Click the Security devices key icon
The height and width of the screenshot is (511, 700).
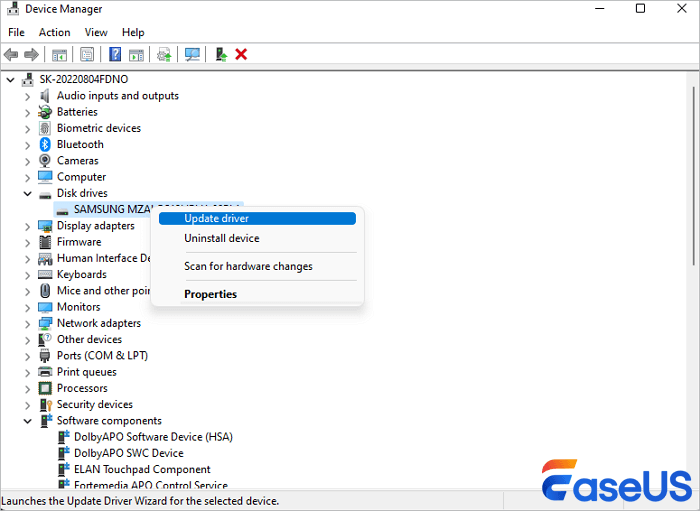pyautogui.click(x=46, y=405)
